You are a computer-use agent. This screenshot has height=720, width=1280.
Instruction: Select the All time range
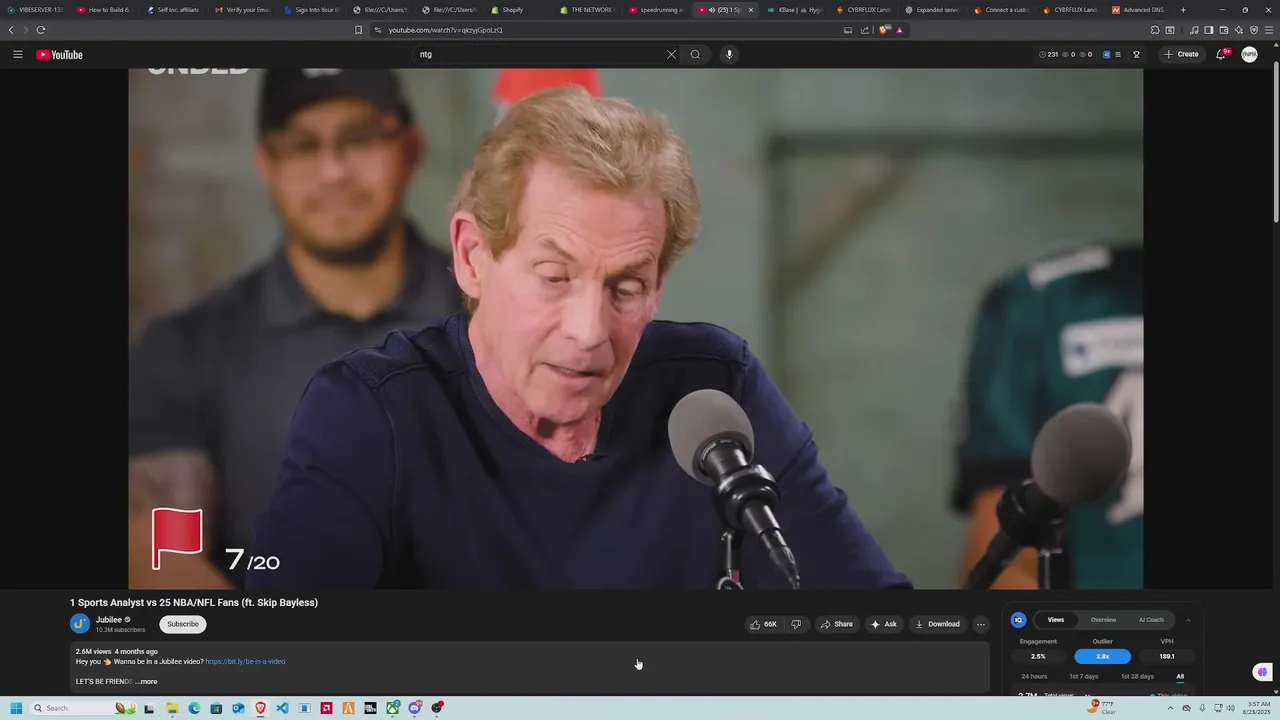click(x=1180, y=677)
